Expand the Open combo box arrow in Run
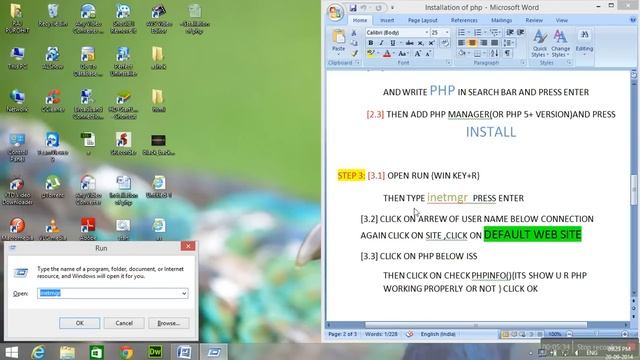Screen dimensions: 640x360 [x=184, y=293]
